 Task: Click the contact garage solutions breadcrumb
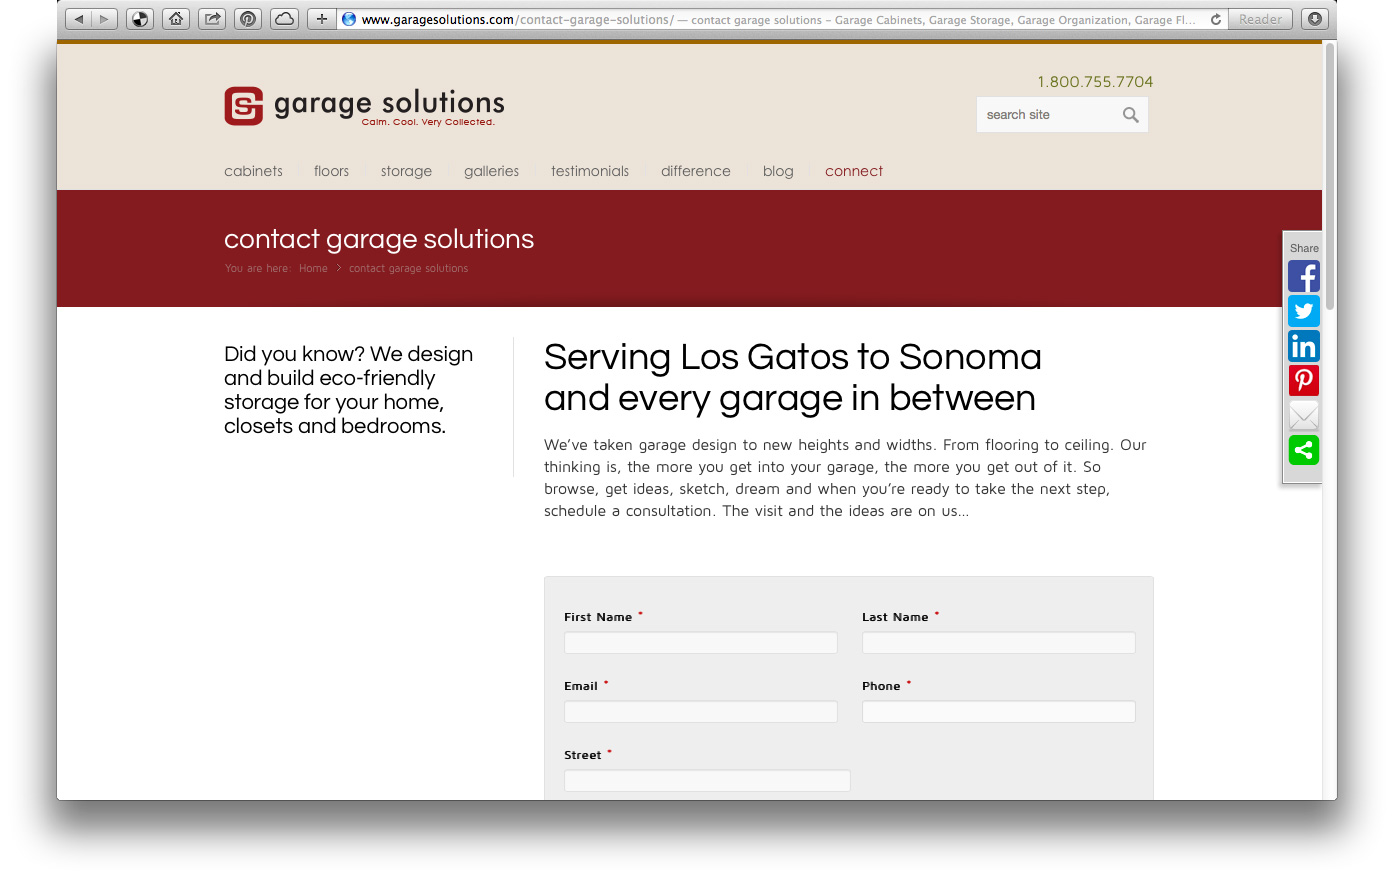(408, 268)
